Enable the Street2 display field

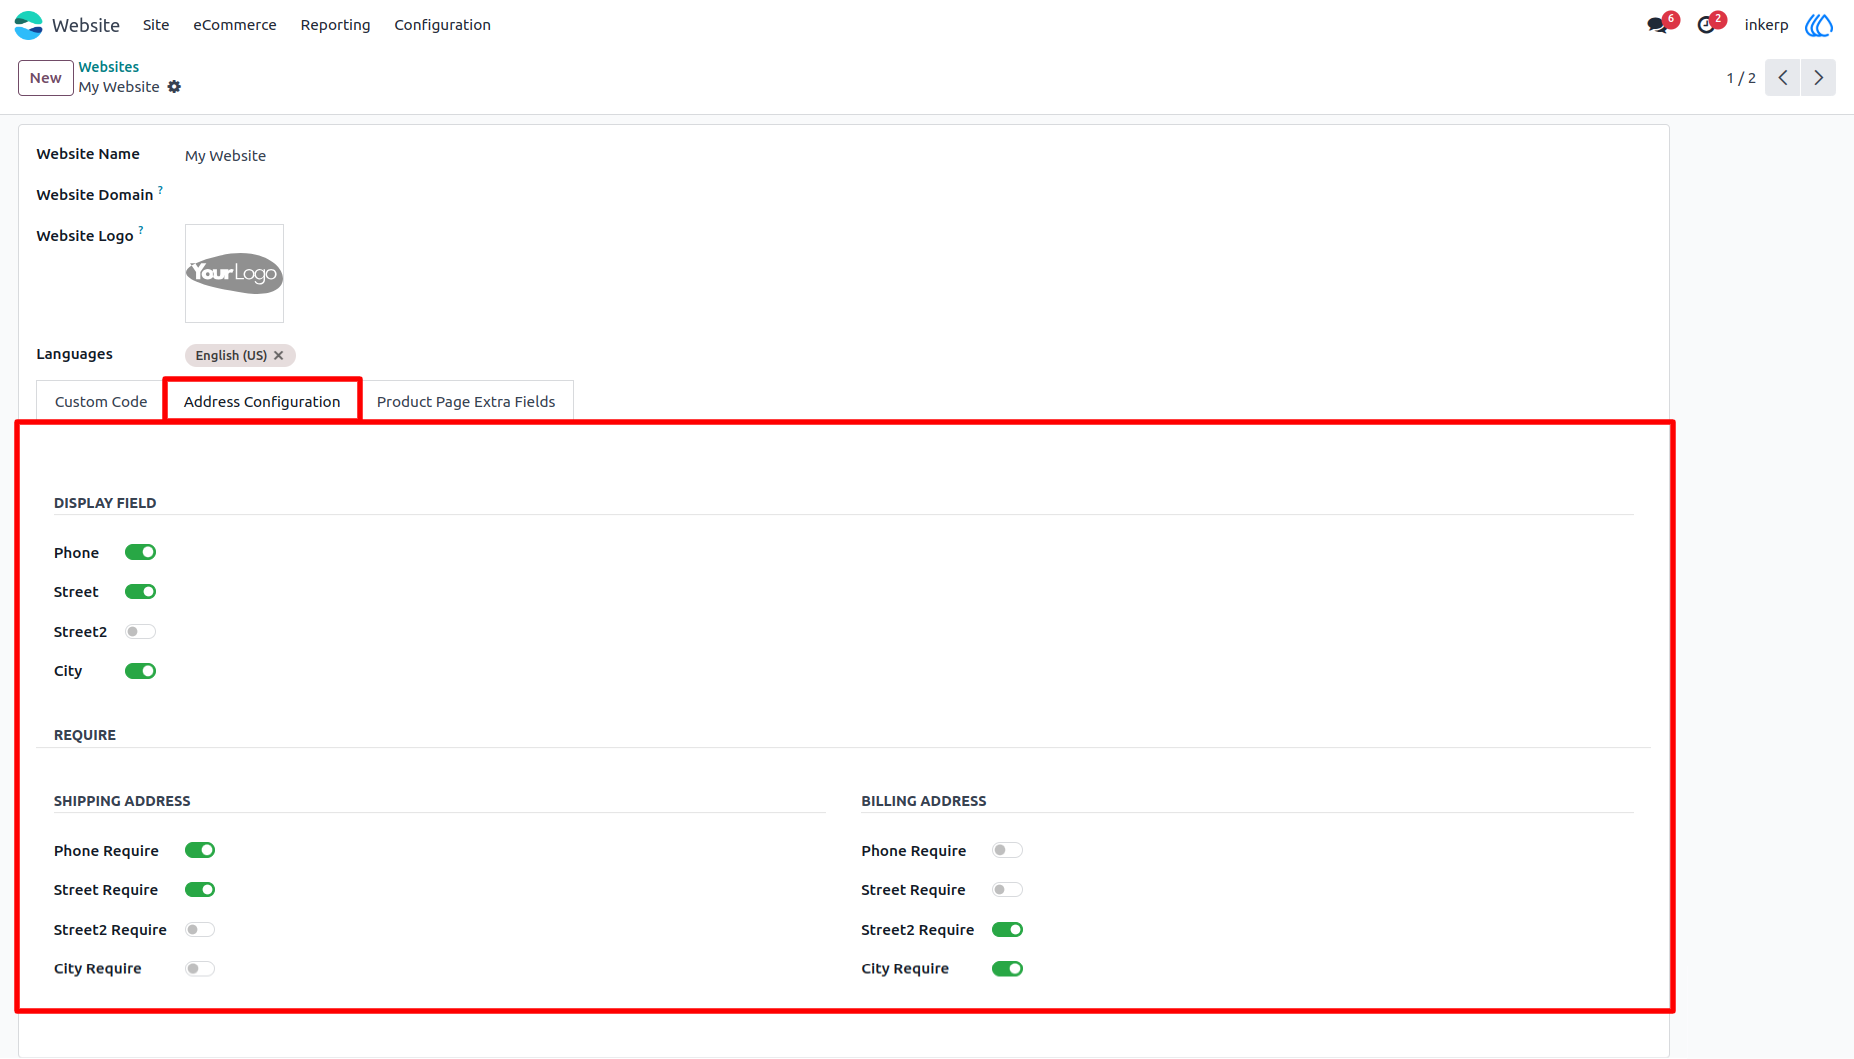coord(140,632)
